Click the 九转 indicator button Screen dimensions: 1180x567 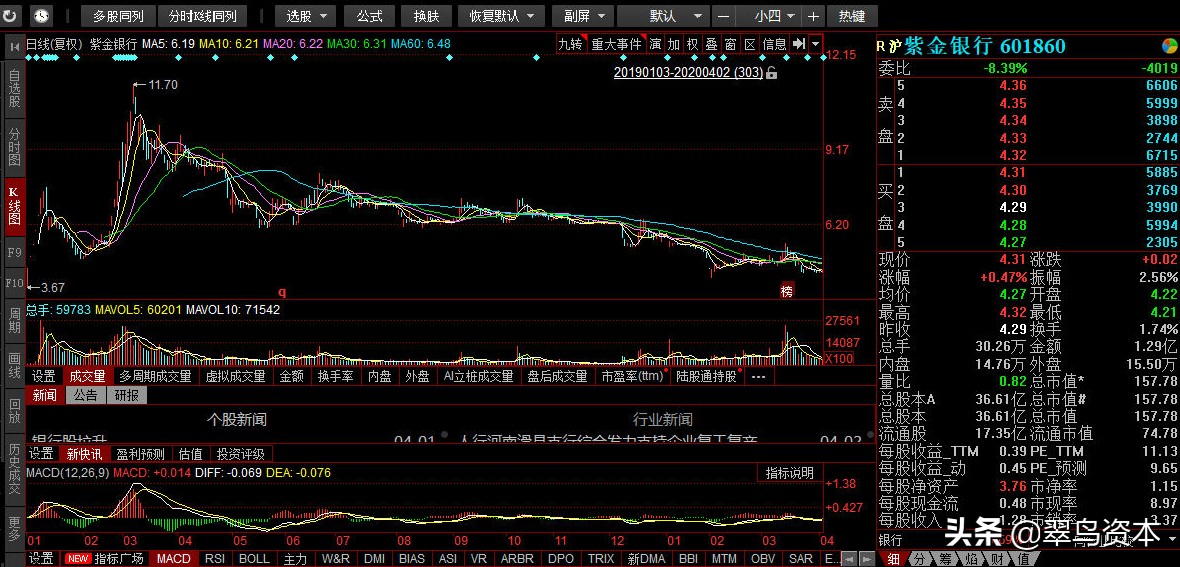tap(570, 44)
